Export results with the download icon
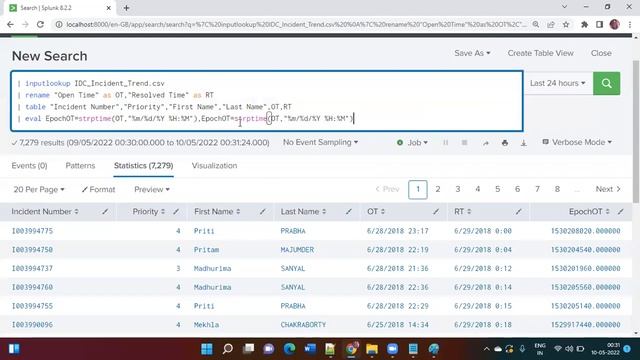Screen dimensions: 640x360 (524, 143)
